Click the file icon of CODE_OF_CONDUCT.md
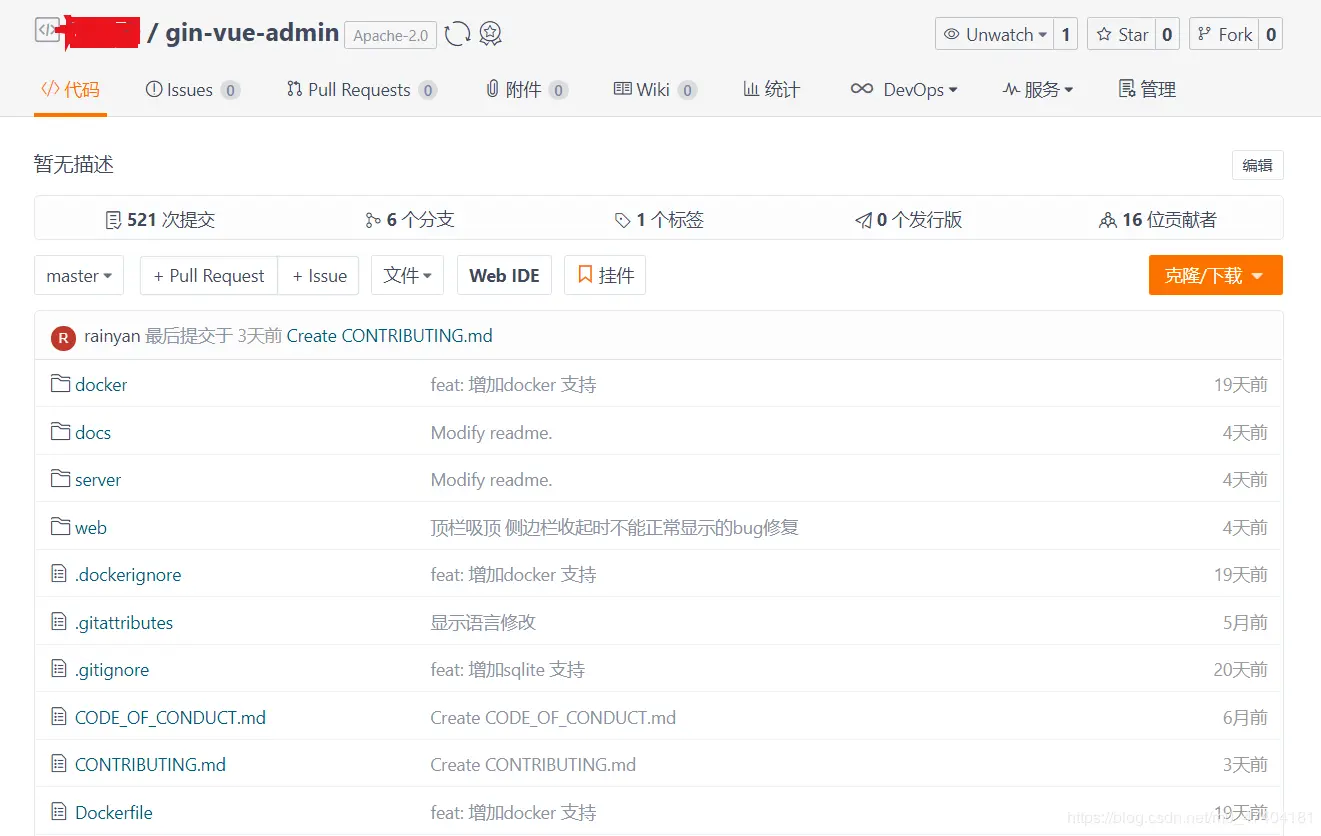The height and width of the screenshot is (836, 1321). coord(59,716)
